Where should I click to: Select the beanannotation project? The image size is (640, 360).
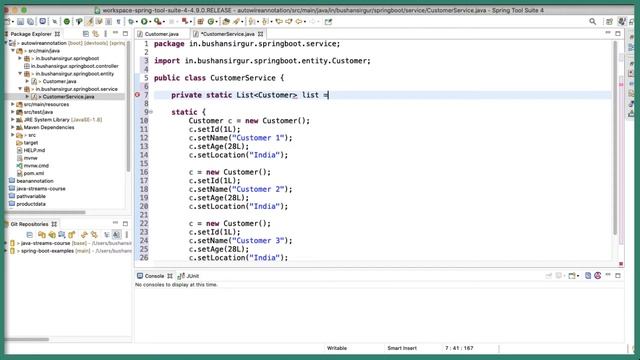pyautogui.click(x=35, y=181)
